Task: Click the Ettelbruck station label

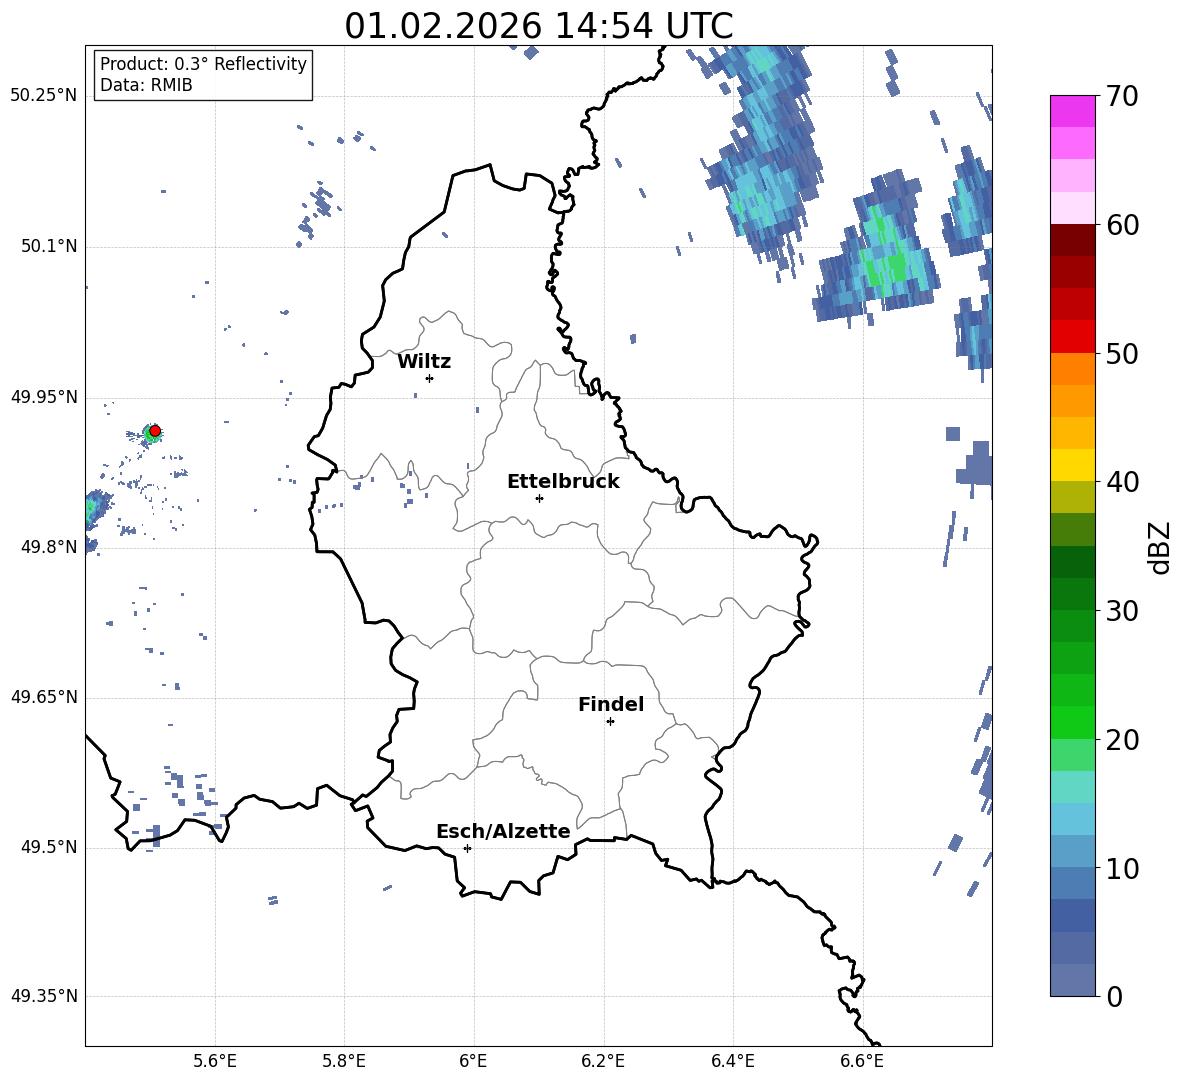Action: pyautogui.click(x=563, y=482)
